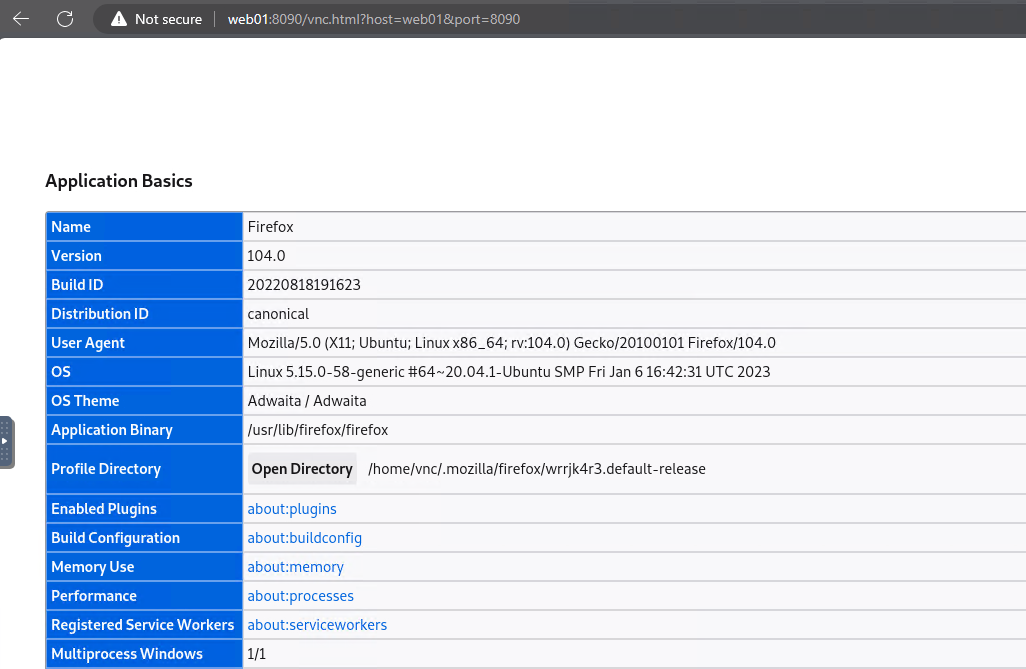This screenshot has height=669, width=1026.
Task: Click the profile directory path text
Action: tap(536, 469)
